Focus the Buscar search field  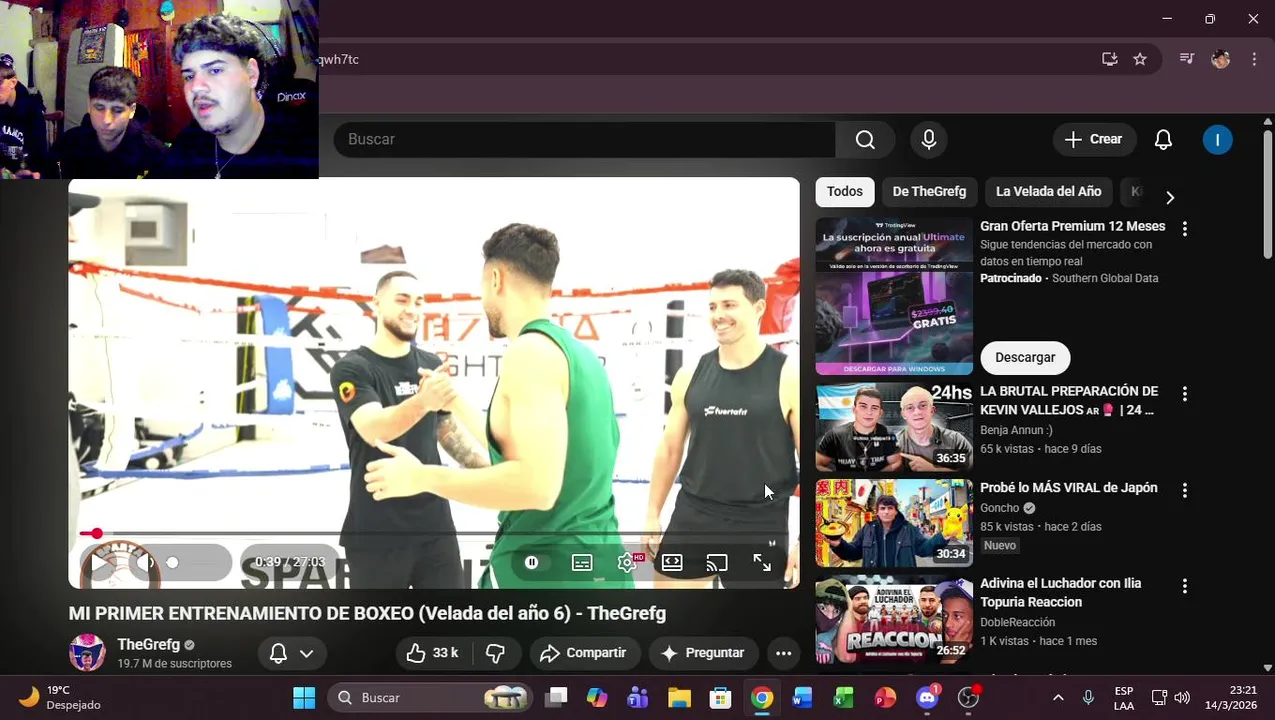click(x=584, y=140)
